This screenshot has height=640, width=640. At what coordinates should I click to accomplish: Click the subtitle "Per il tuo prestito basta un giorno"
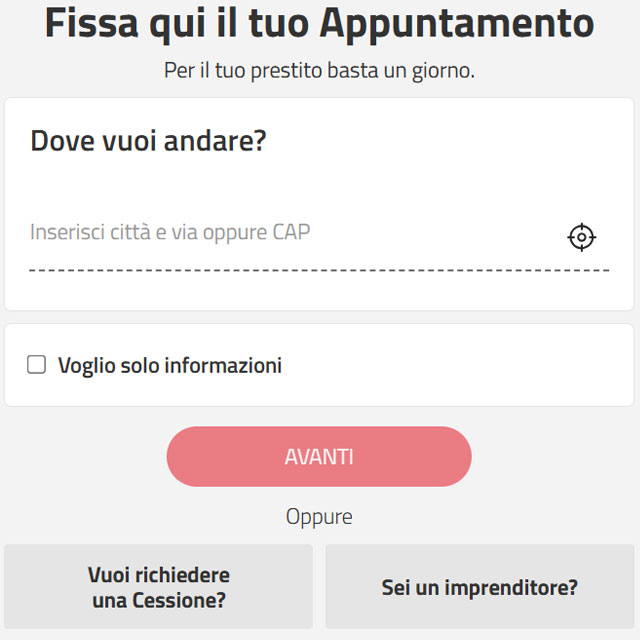point(319,72)
